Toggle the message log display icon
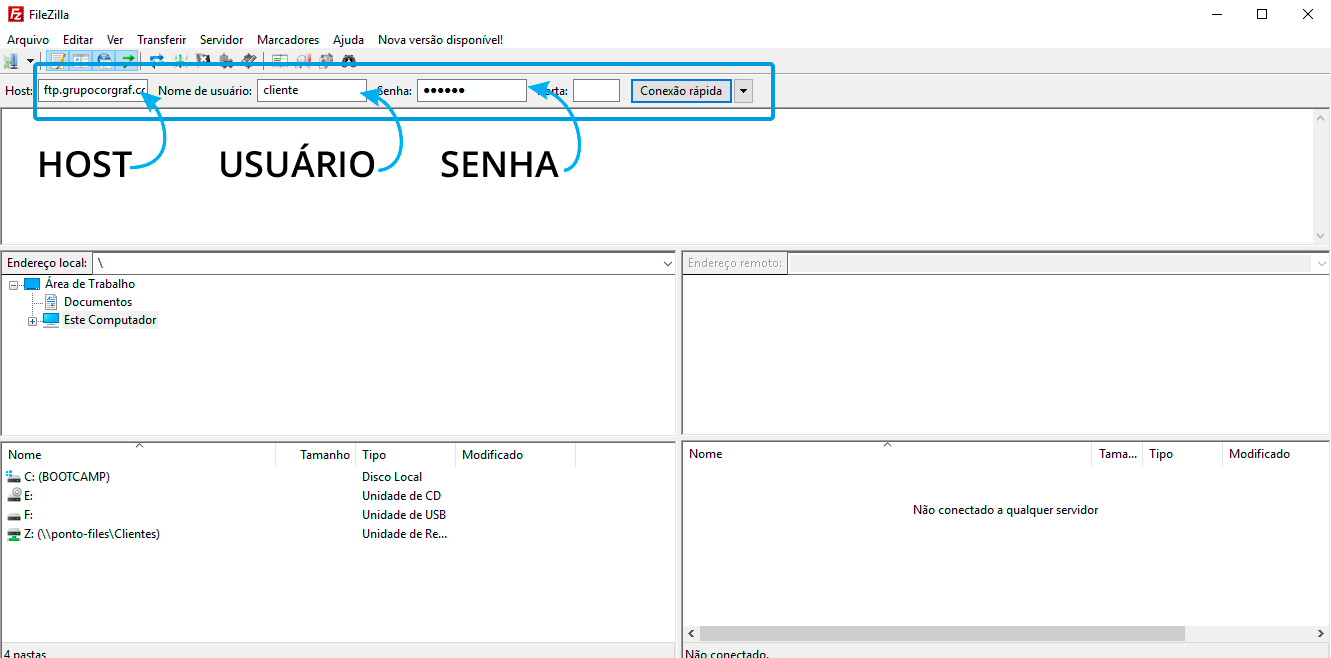 [x=58, y=60]
